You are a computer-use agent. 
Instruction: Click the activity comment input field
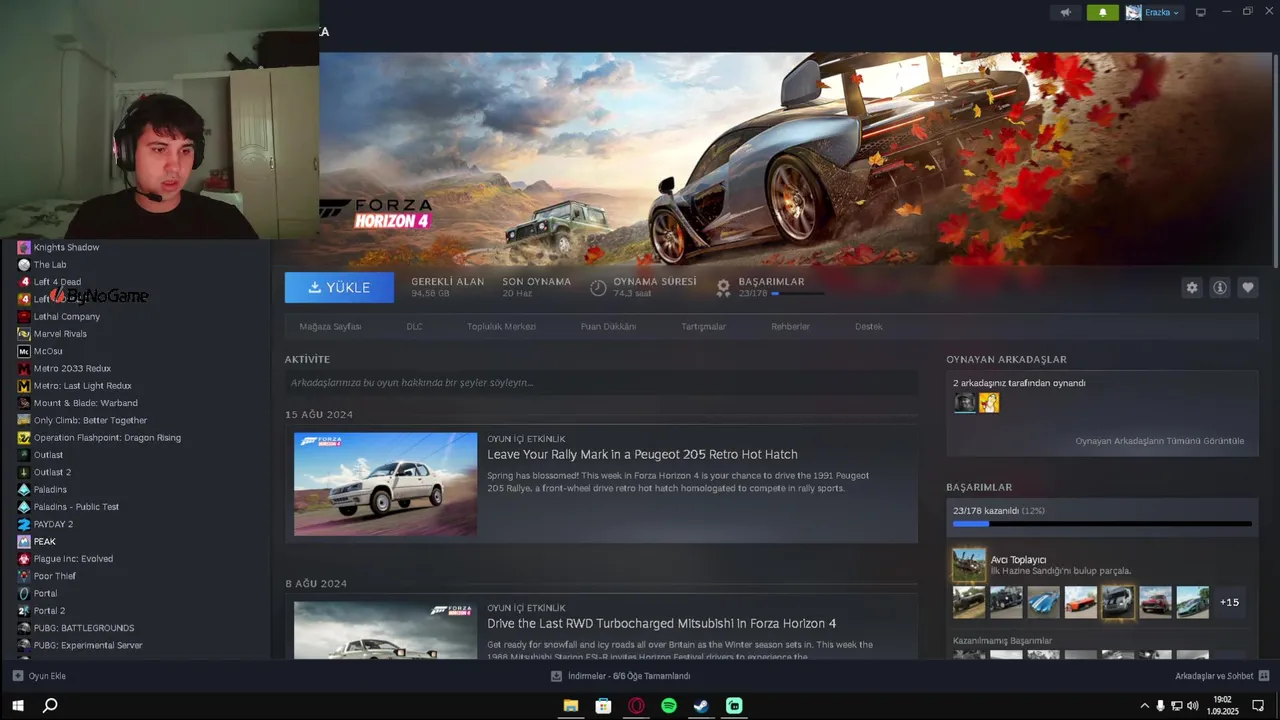coord(600,382)
